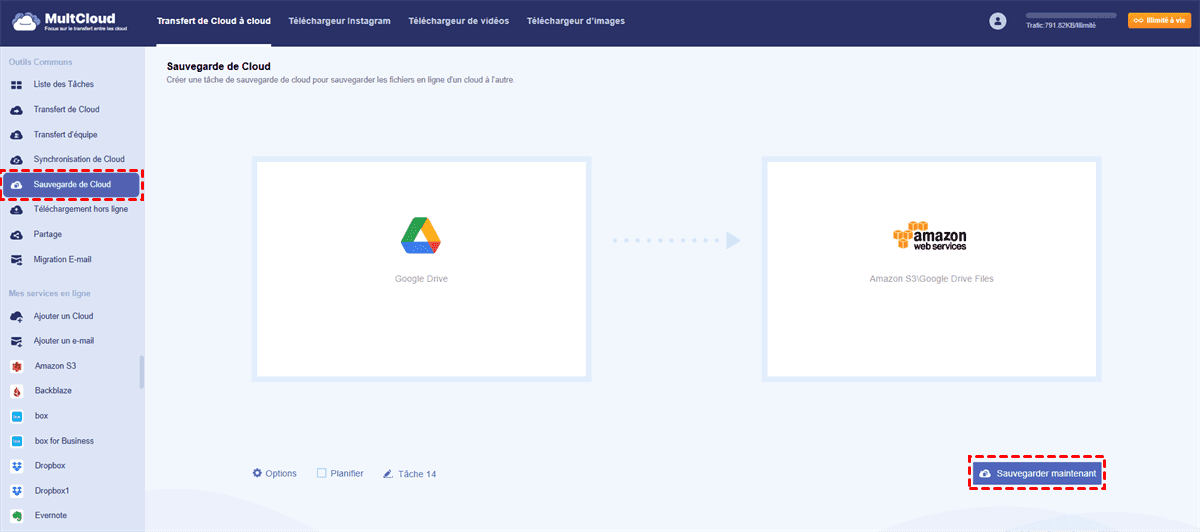Switch to Transfert de Cloud à cloud tab
The width and height of the screenshot is (1200, 532).
pos(214,21)
